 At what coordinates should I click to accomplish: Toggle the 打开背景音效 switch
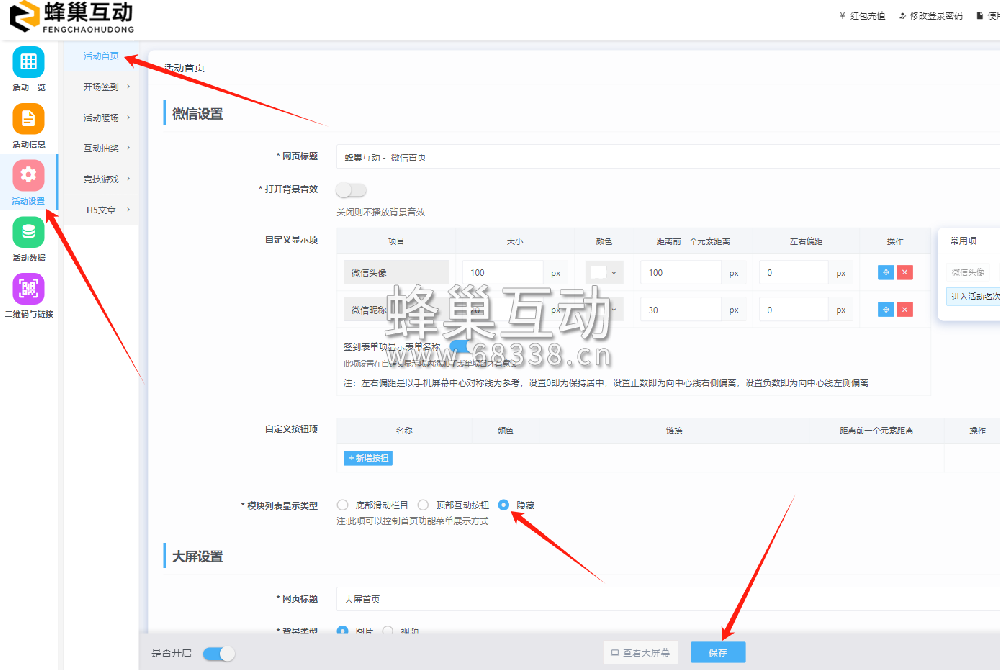(x=349, y=190)
